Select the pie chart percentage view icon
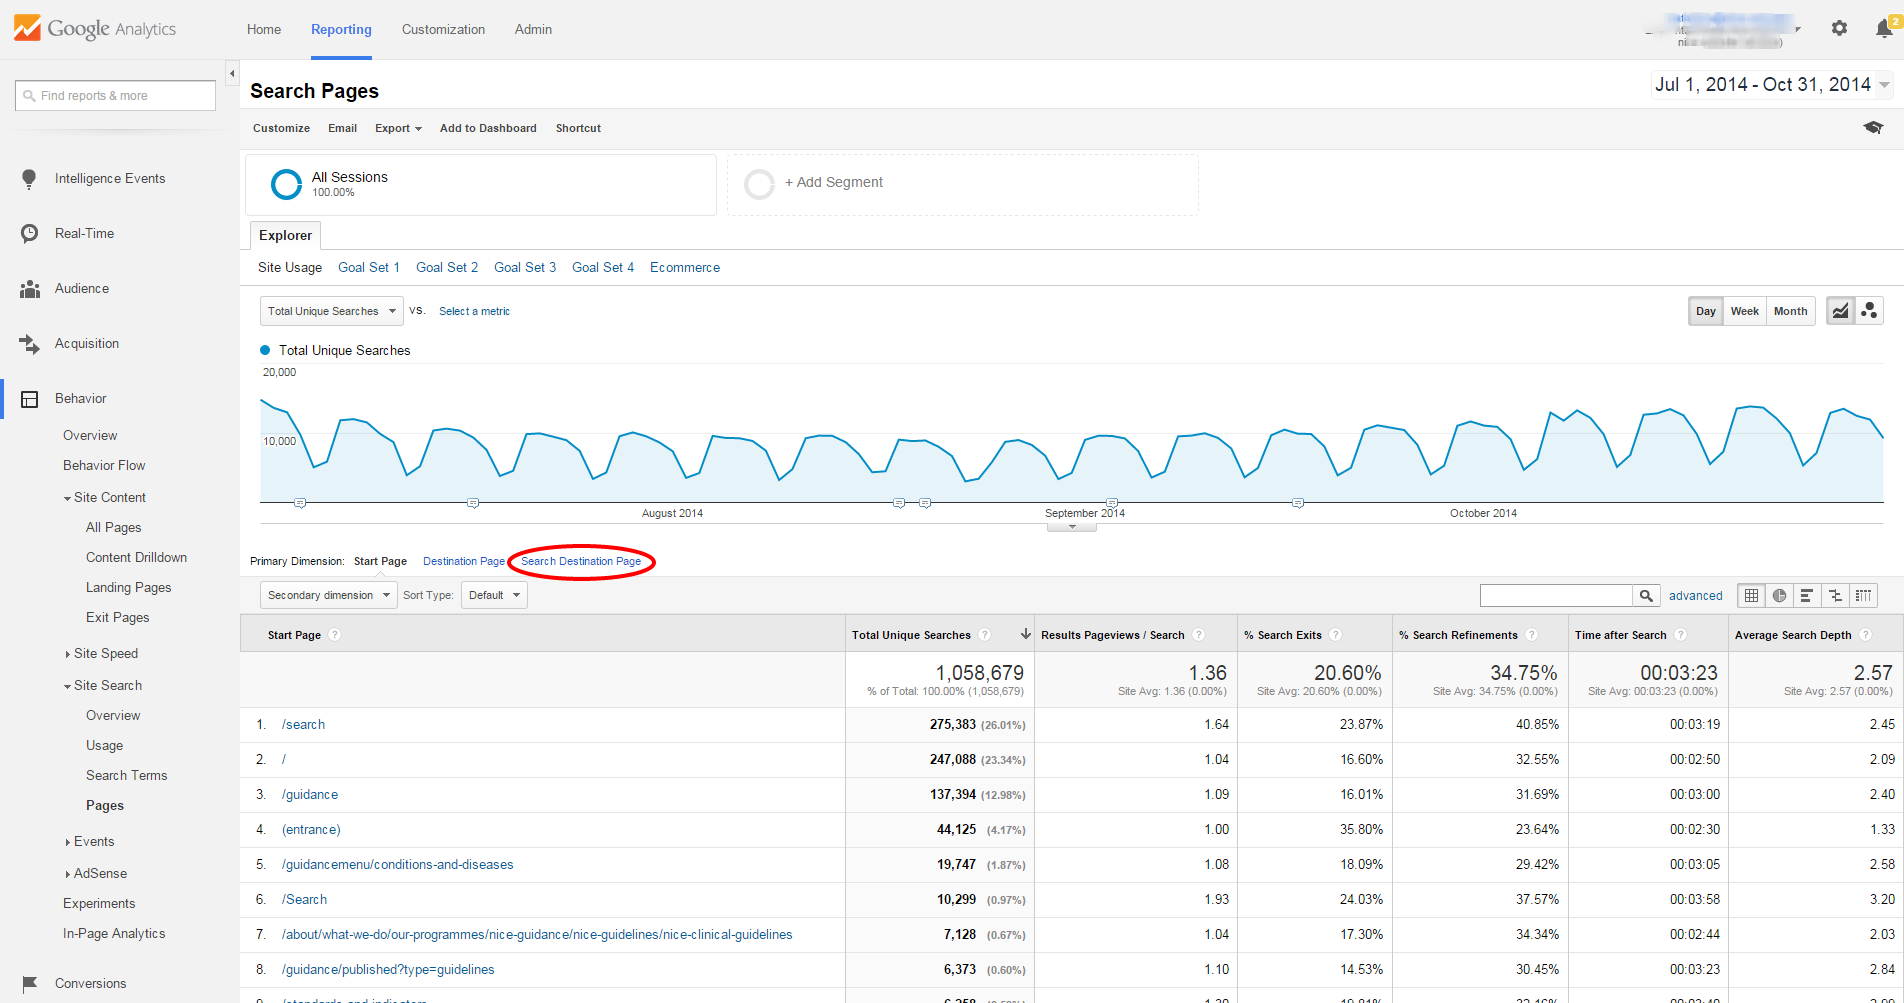The width and height of the screenshot is (1904, 1003). 1779,596
